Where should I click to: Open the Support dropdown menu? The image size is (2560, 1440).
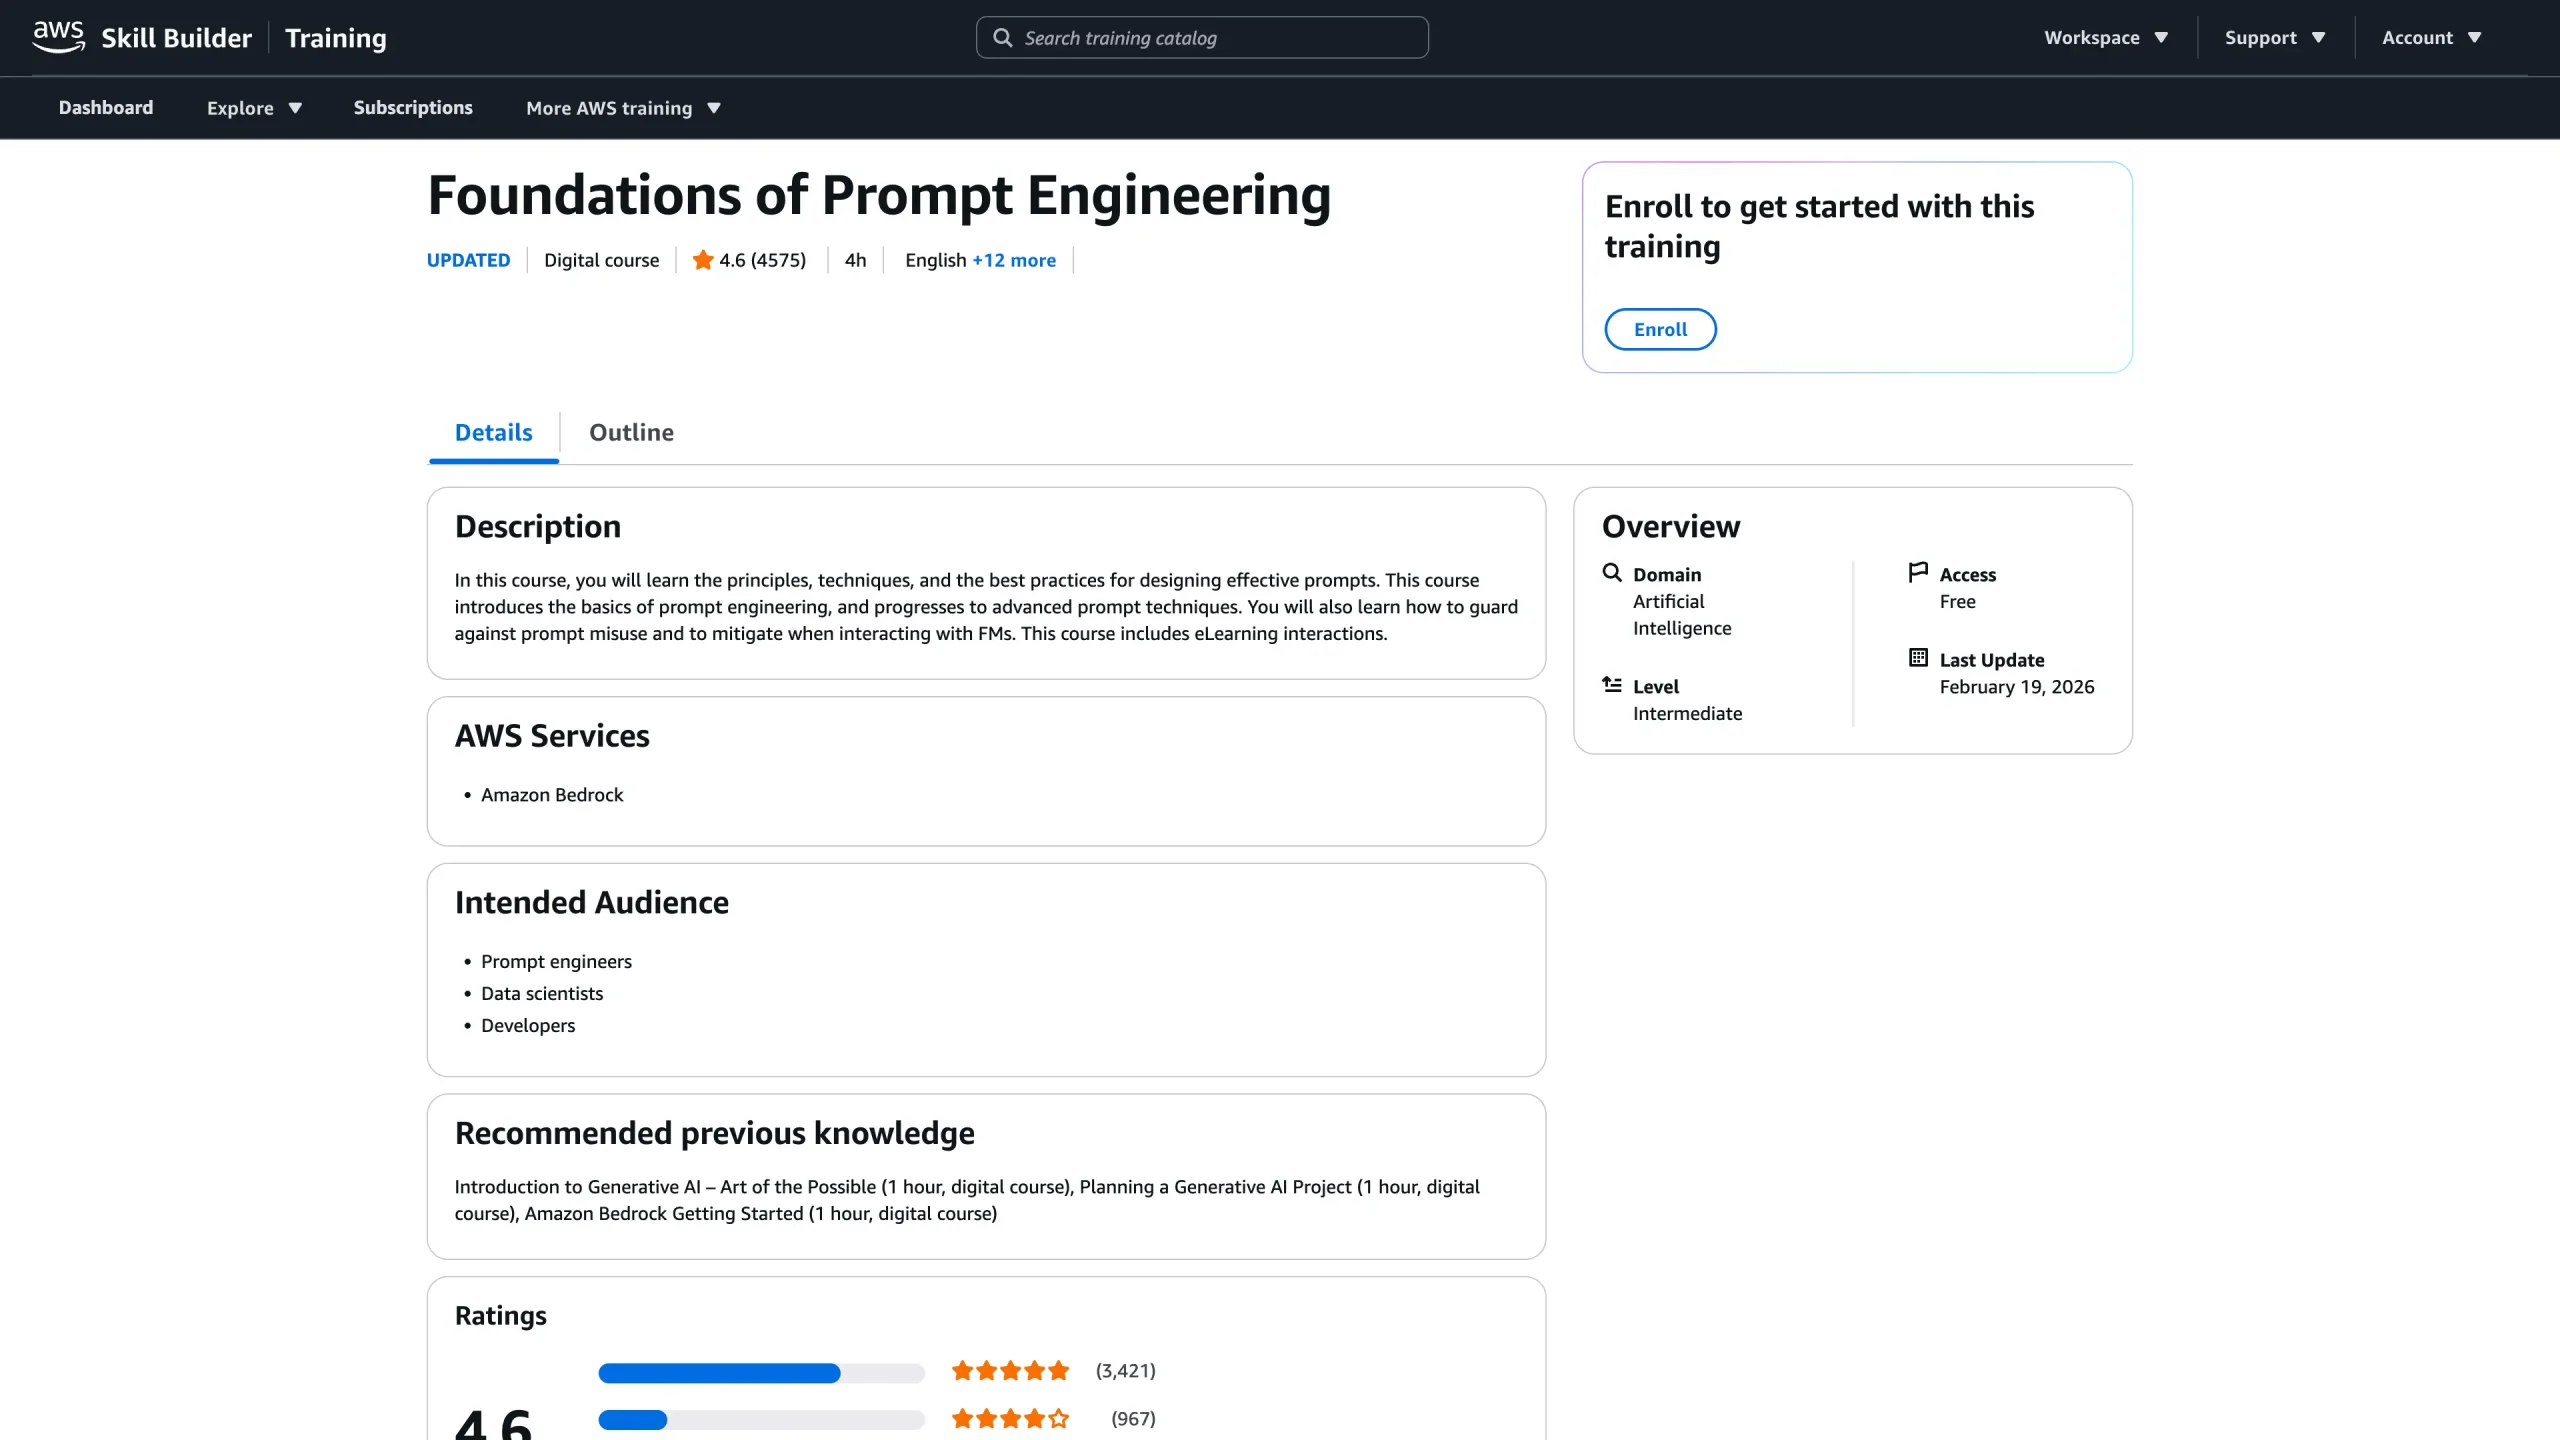[2275, 38]
